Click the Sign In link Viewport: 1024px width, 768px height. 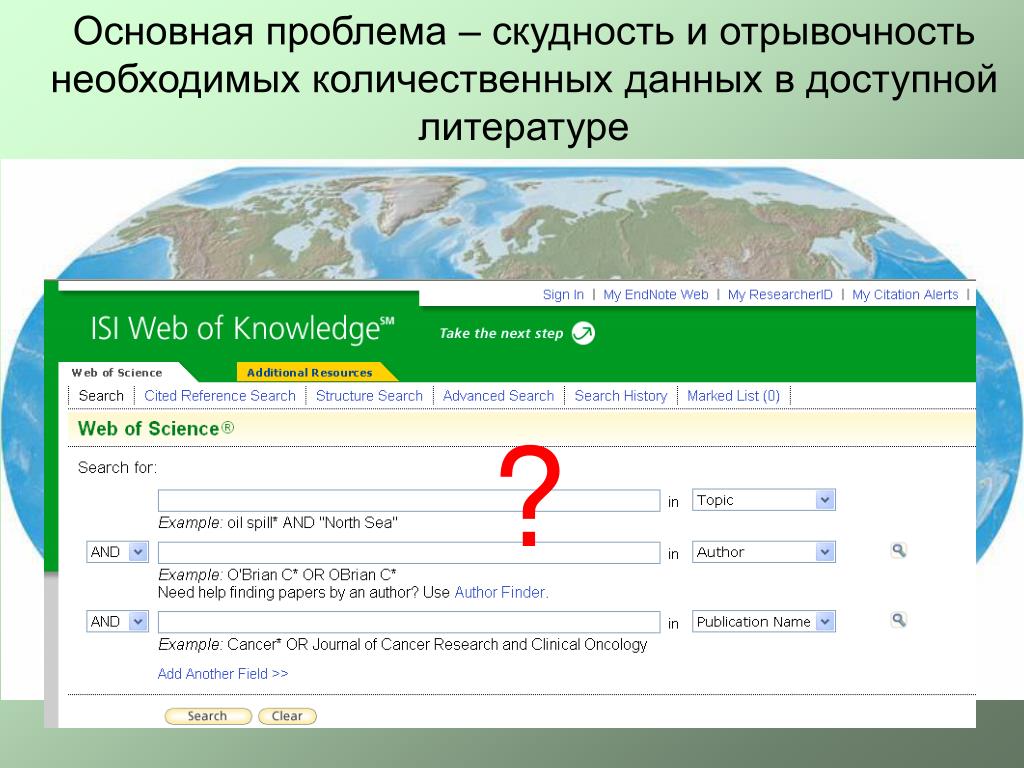tap(563, 295)
